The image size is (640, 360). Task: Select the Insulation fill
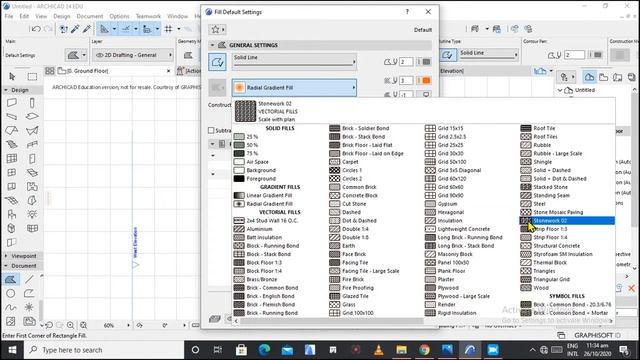[x=443, y=221]
